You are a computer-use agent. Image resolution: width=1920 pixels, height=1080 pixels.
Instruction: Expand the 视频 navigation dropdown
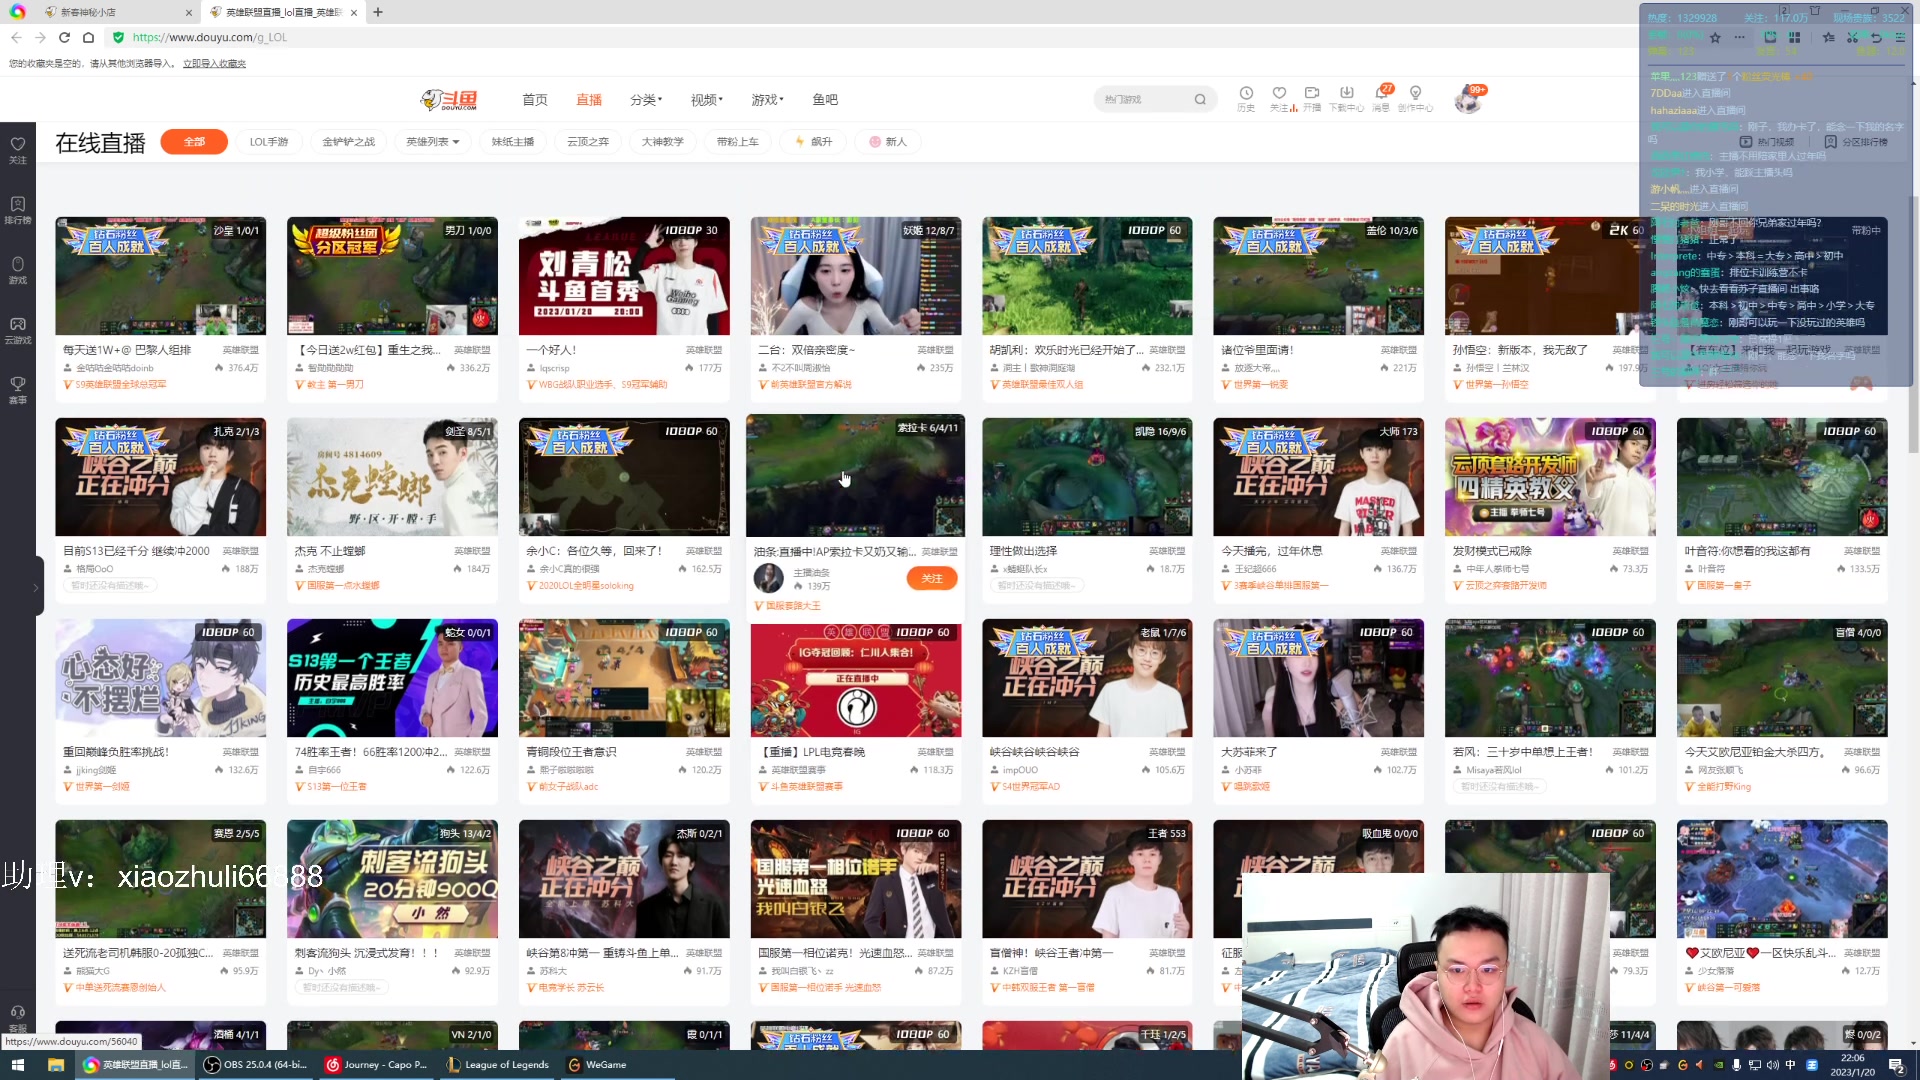click(706, 100)
